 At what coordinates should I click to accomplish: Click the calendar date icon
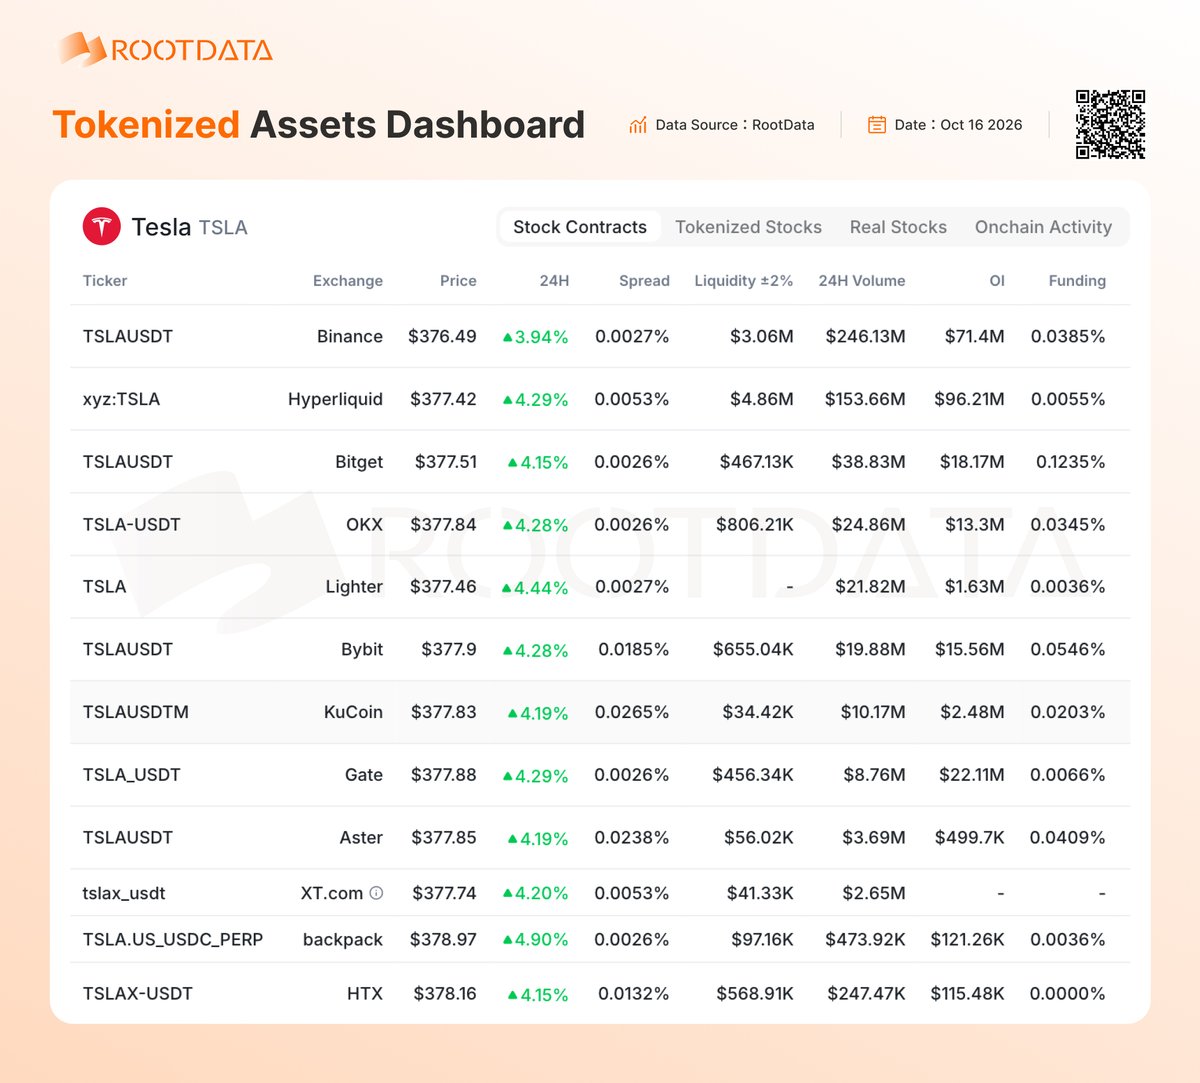[x=877, y=125]
